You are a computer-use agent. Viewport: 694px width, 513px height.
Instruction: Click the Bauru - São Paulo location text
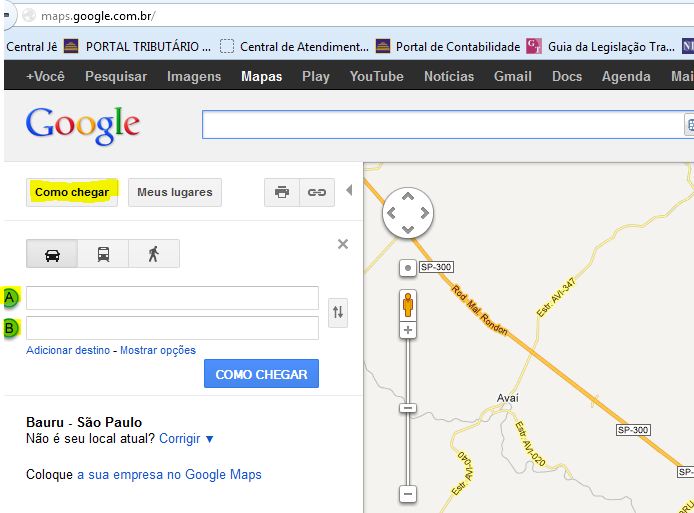pos(84,422)
